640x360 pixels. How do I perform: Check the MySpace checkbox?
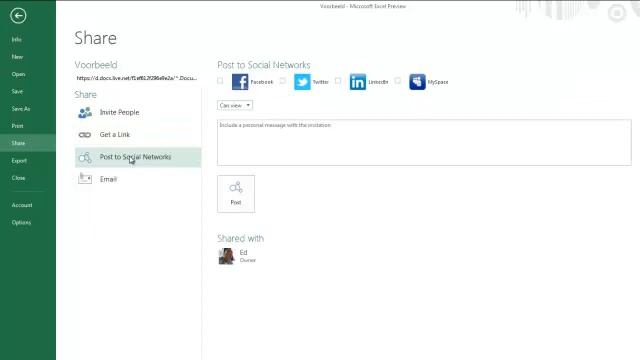pyautogui.click(x=398, y=81)
